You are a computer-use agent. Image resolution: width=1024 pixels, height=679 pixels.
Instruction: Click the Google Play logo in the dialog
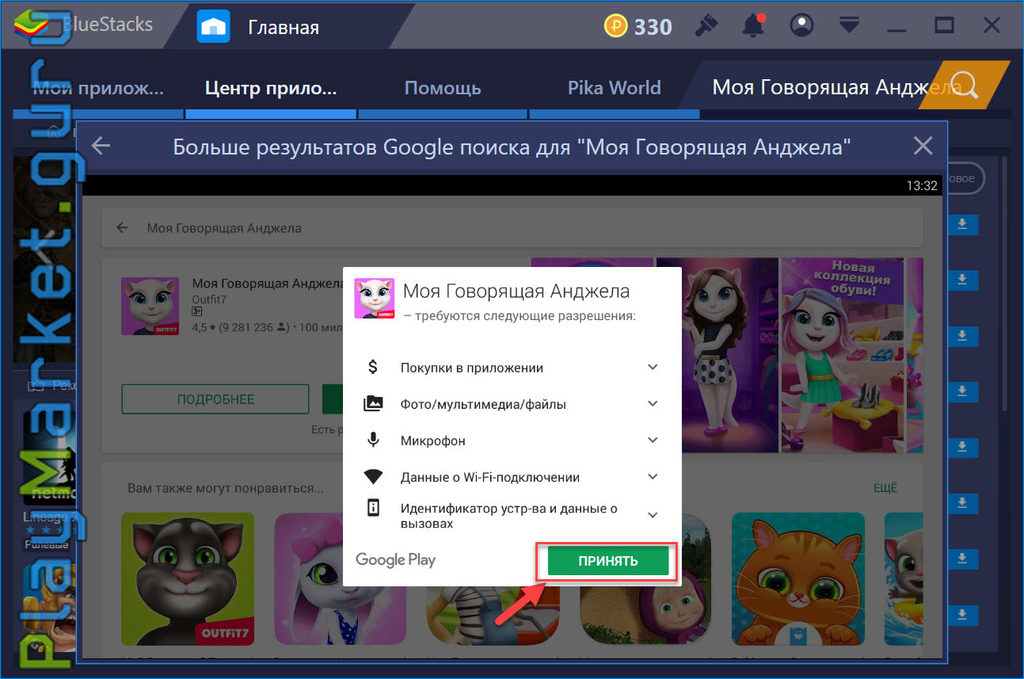pos(395,560)
